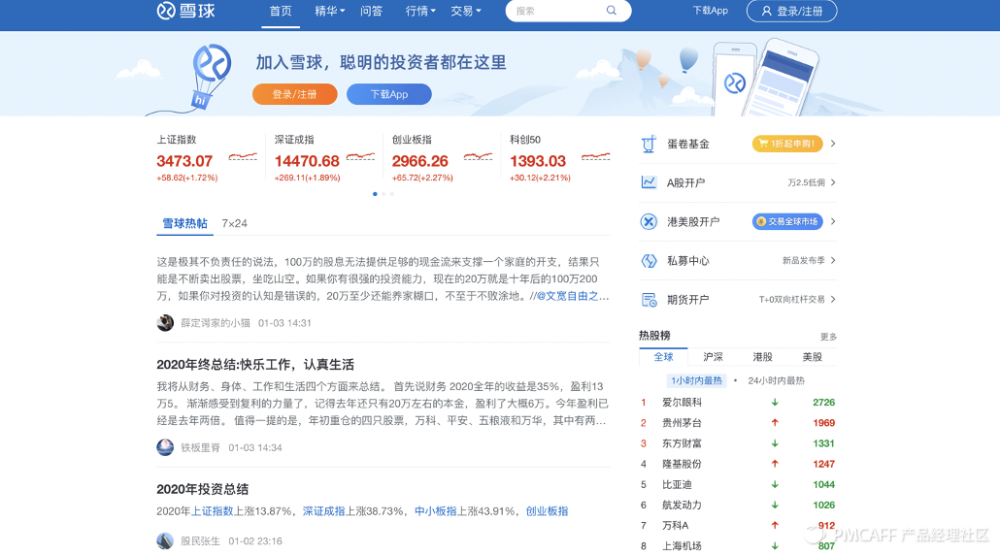1000x555 pixels.
Task: Select 港股 hot stock tab
Action: tap(762, 357)
